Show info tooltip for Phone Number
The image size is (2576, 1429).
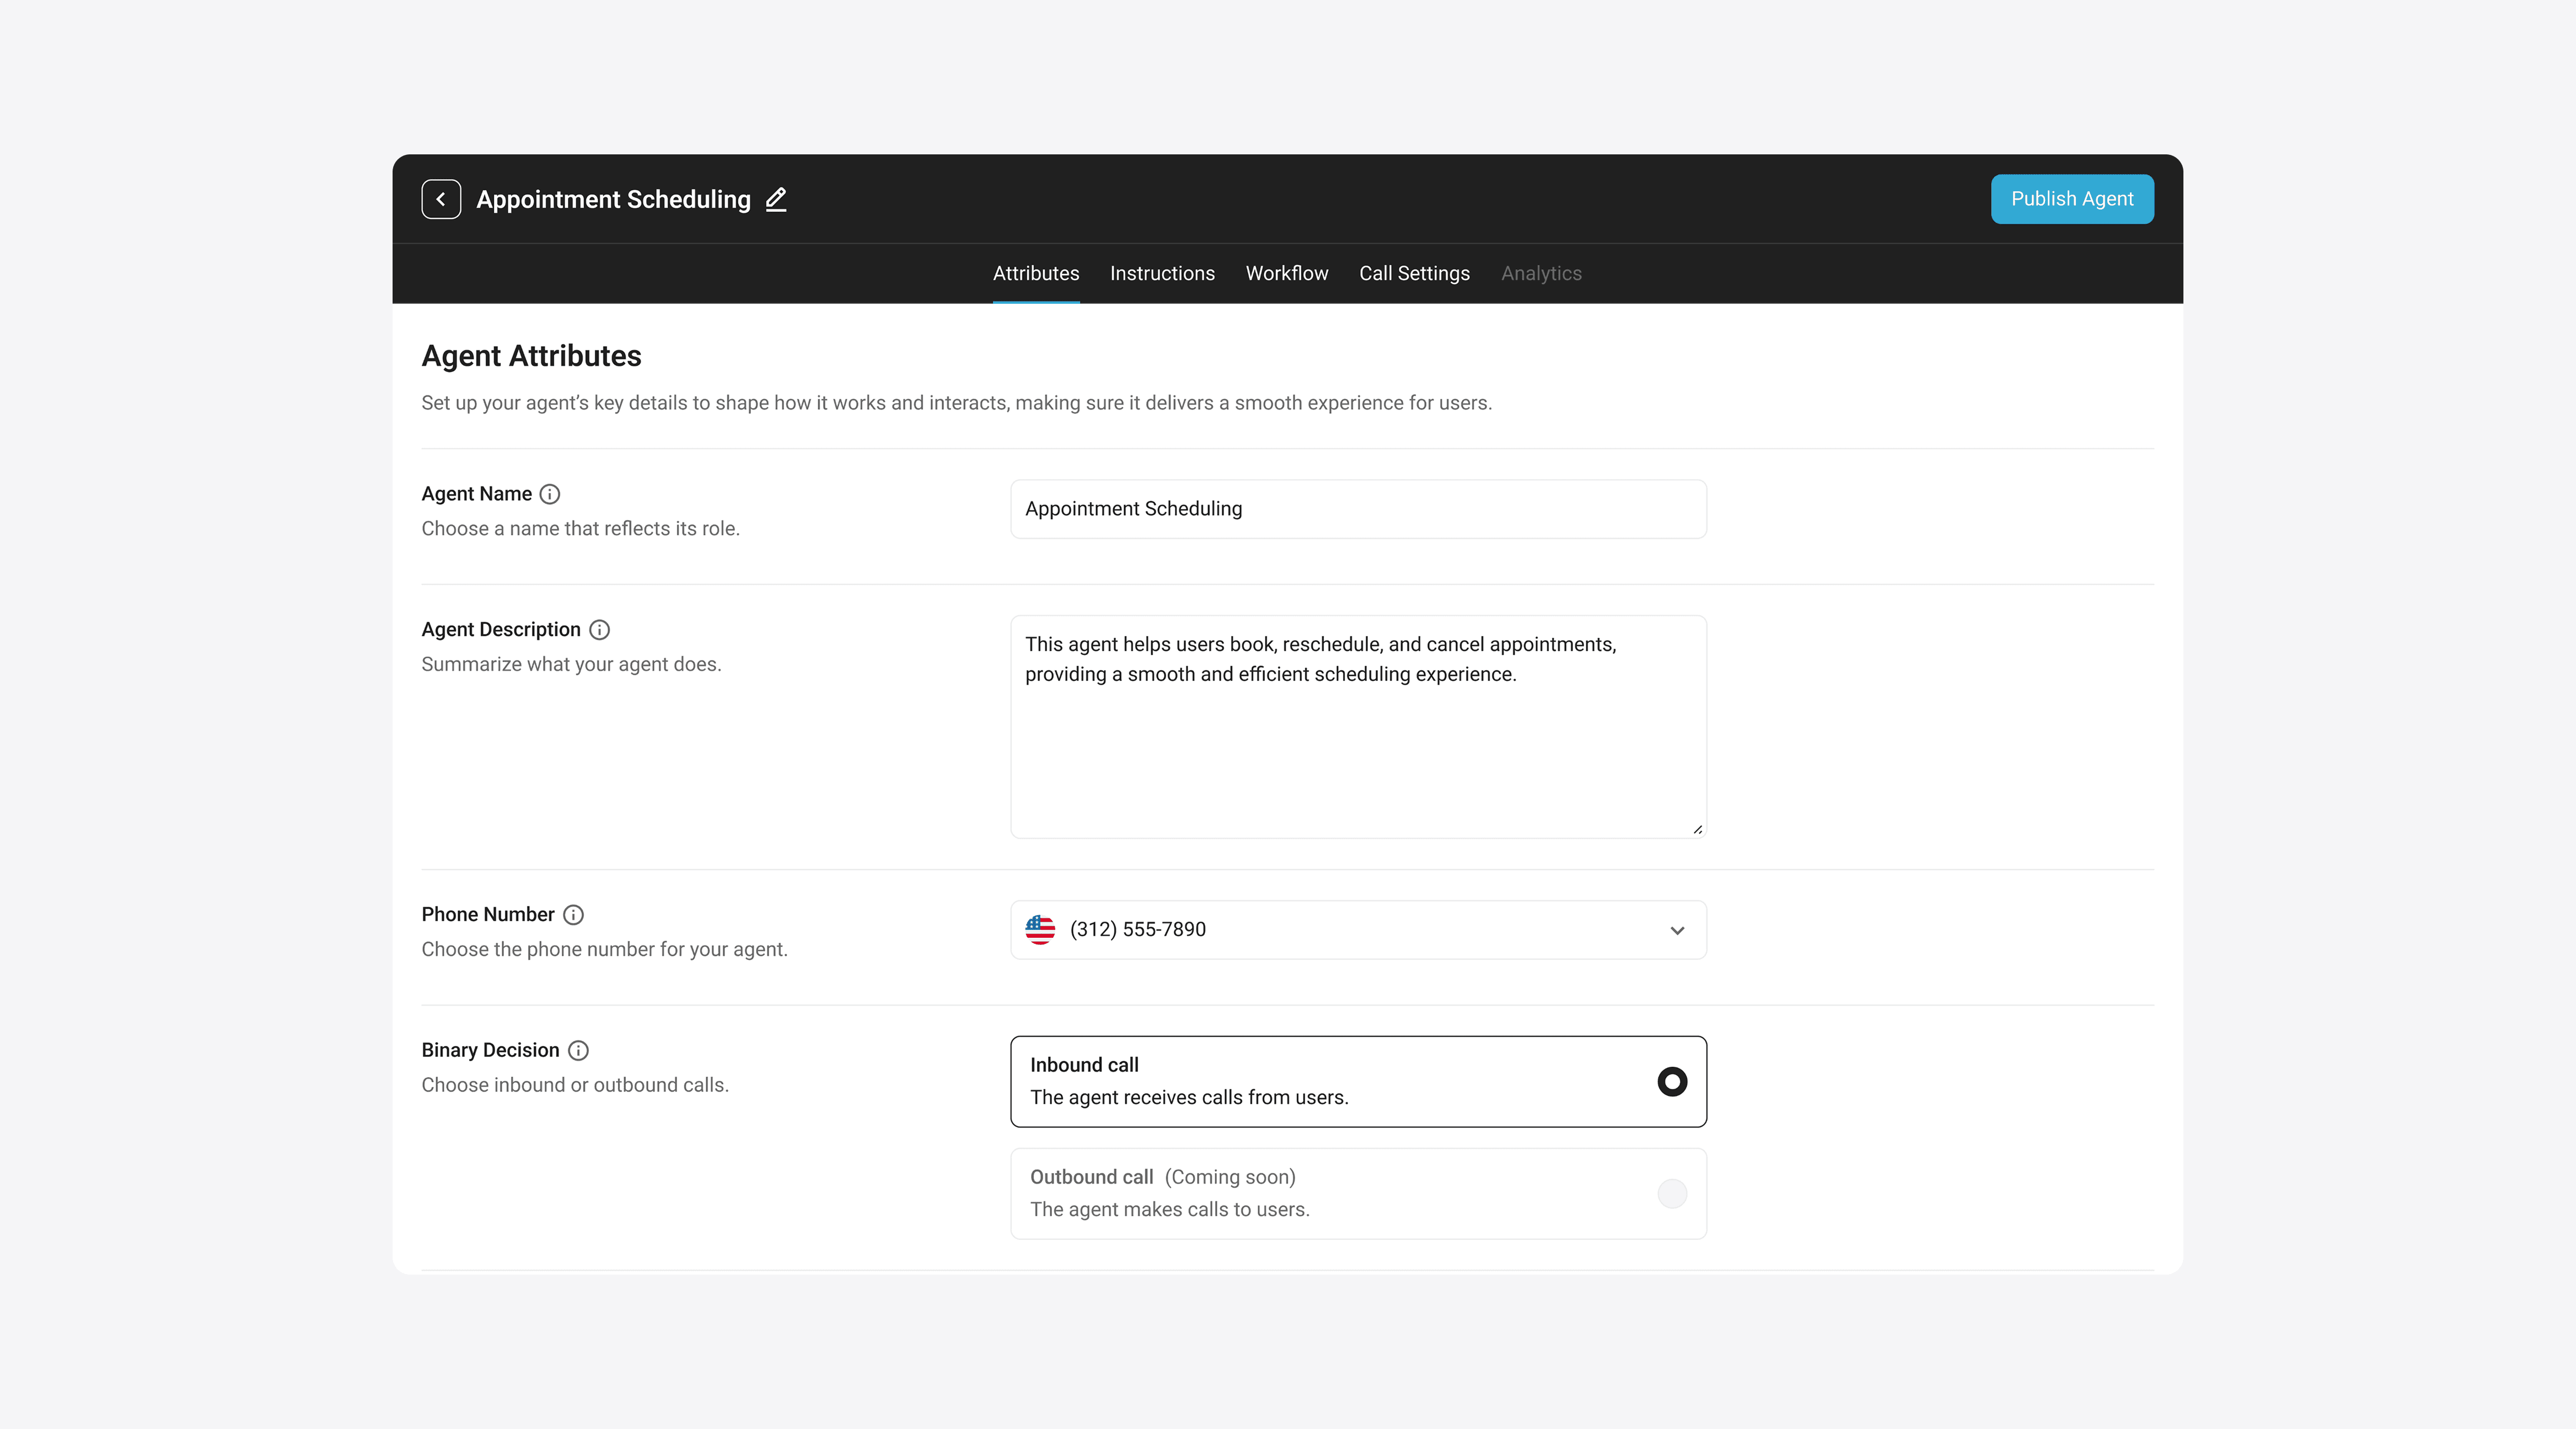(573, 915)
